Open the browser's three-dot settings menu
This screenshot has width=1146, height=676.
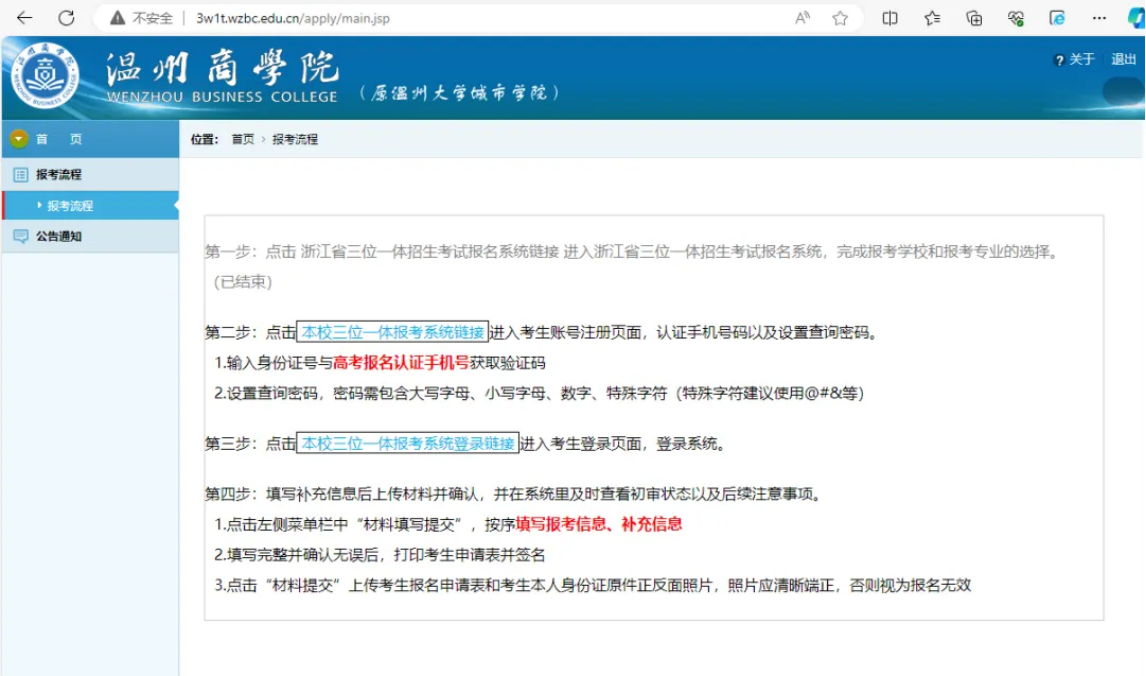click(x=1097, y=18)
